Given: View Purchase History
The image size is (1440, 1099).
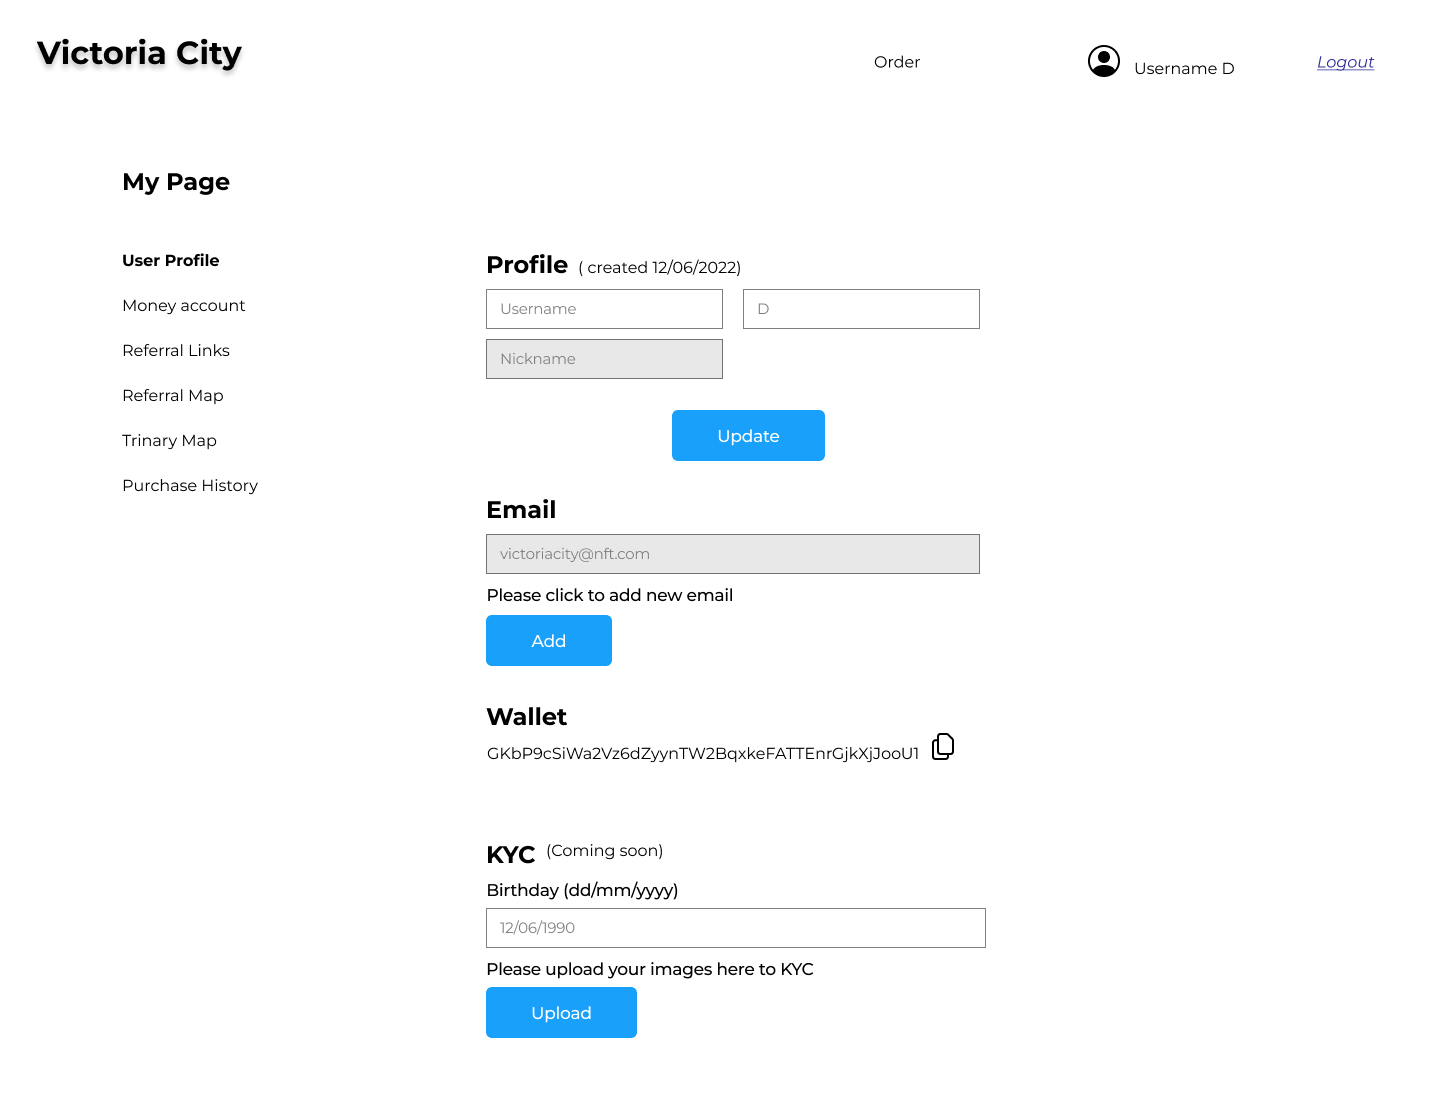Looking at the screenshot, I should (190, 485).
